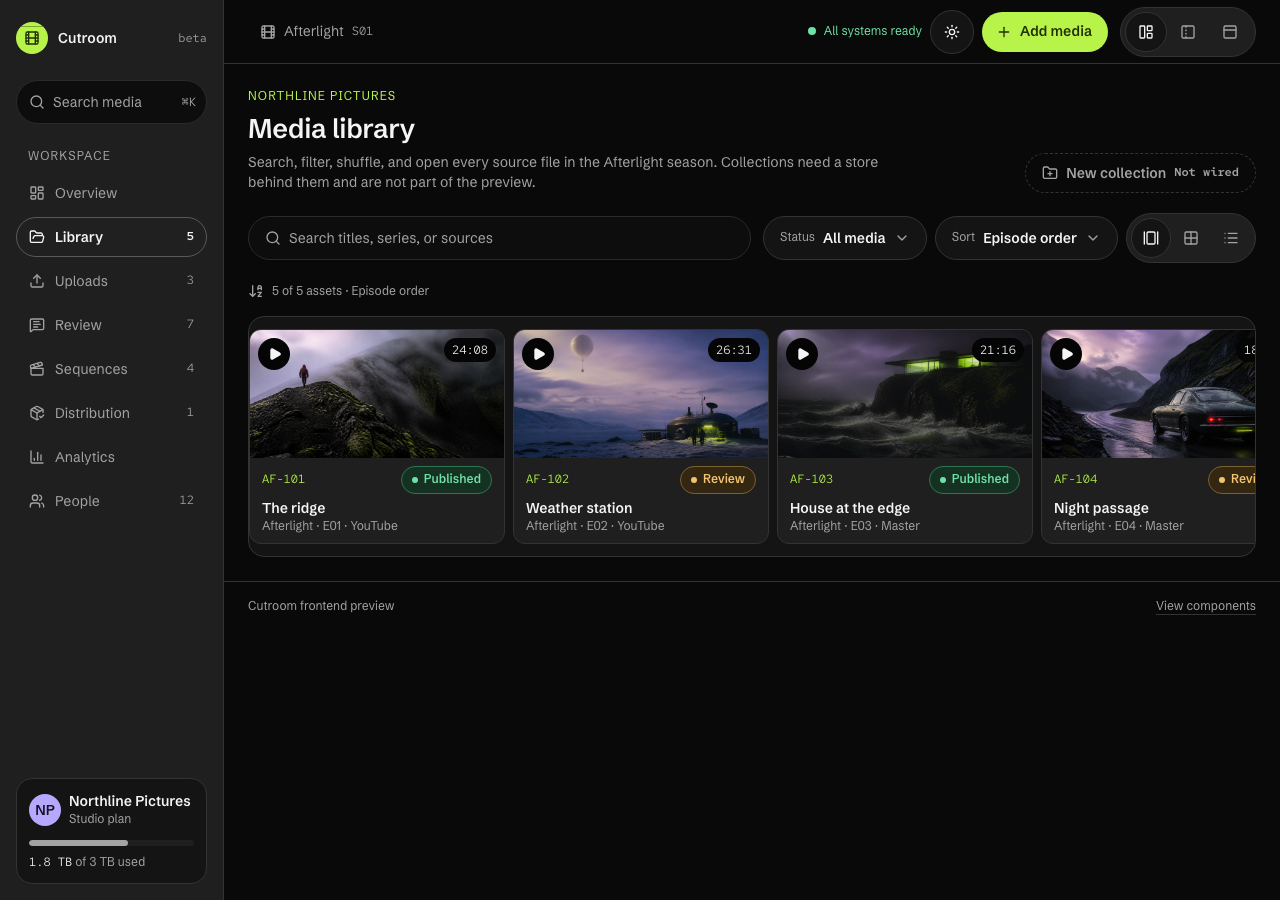Switch to the collapsed sidebar layout icon
Image resolution: width=1280 pixels, height=900 pixels.
click(x=1188, y=32)
